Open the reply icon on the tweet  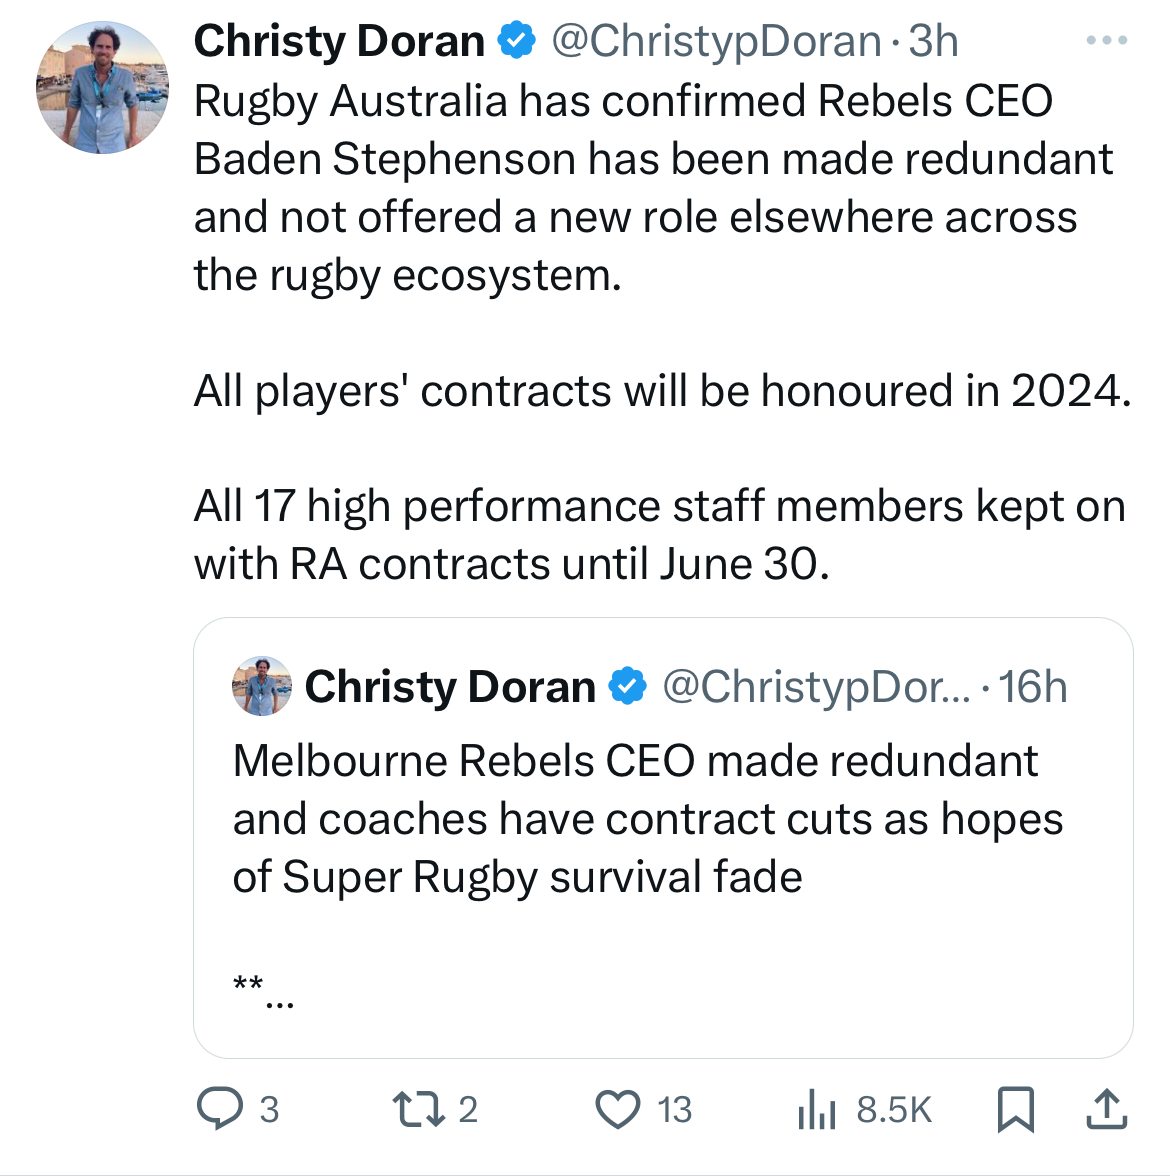click(219, 1109)
